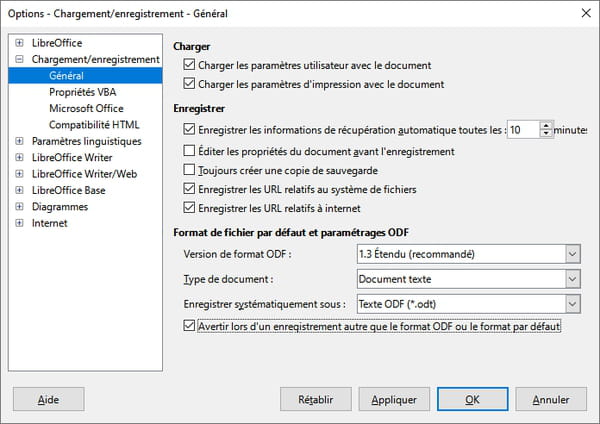Expand the LibreOffice Writer/Web node
Image resolution: width=600 pixels, height=424 pixels.
click(19, 174)
